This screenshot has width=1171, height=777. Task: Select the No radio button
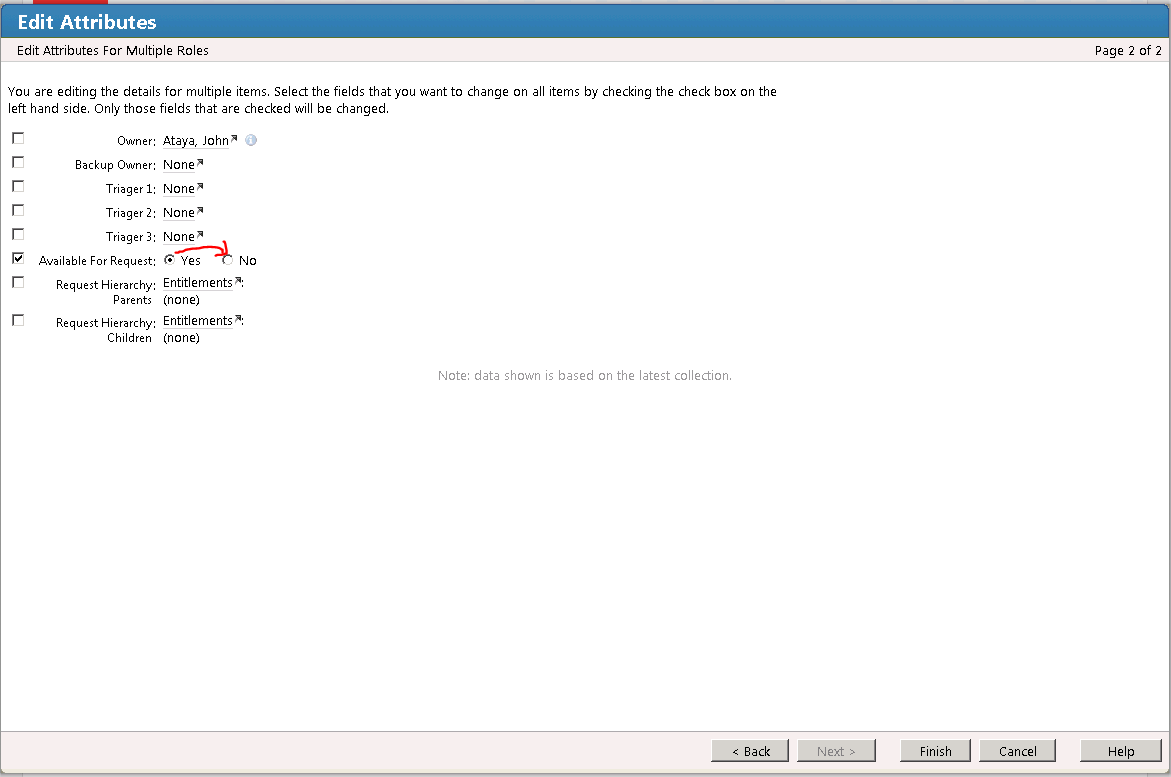click(228, 260)
